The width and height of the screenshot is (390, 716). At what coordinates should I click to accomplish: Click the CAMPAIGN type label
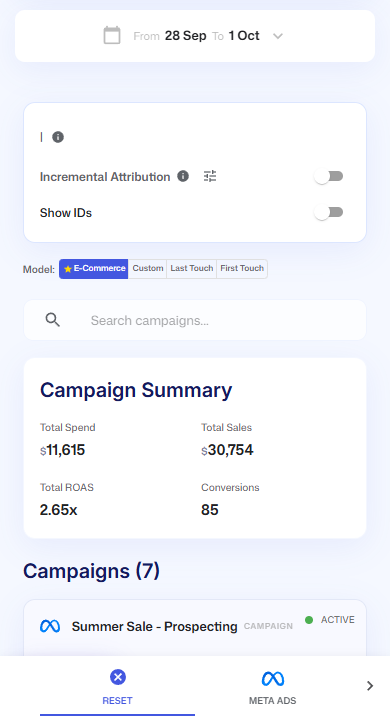click(x=268, y=626)
